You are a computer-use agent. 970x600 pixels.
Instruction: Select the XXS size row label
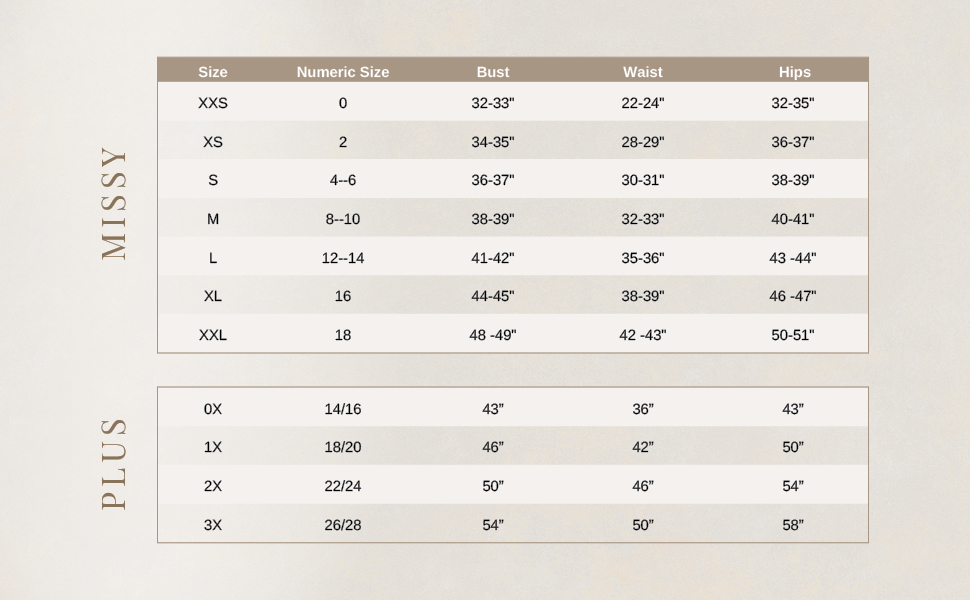[x=213, y=103]
